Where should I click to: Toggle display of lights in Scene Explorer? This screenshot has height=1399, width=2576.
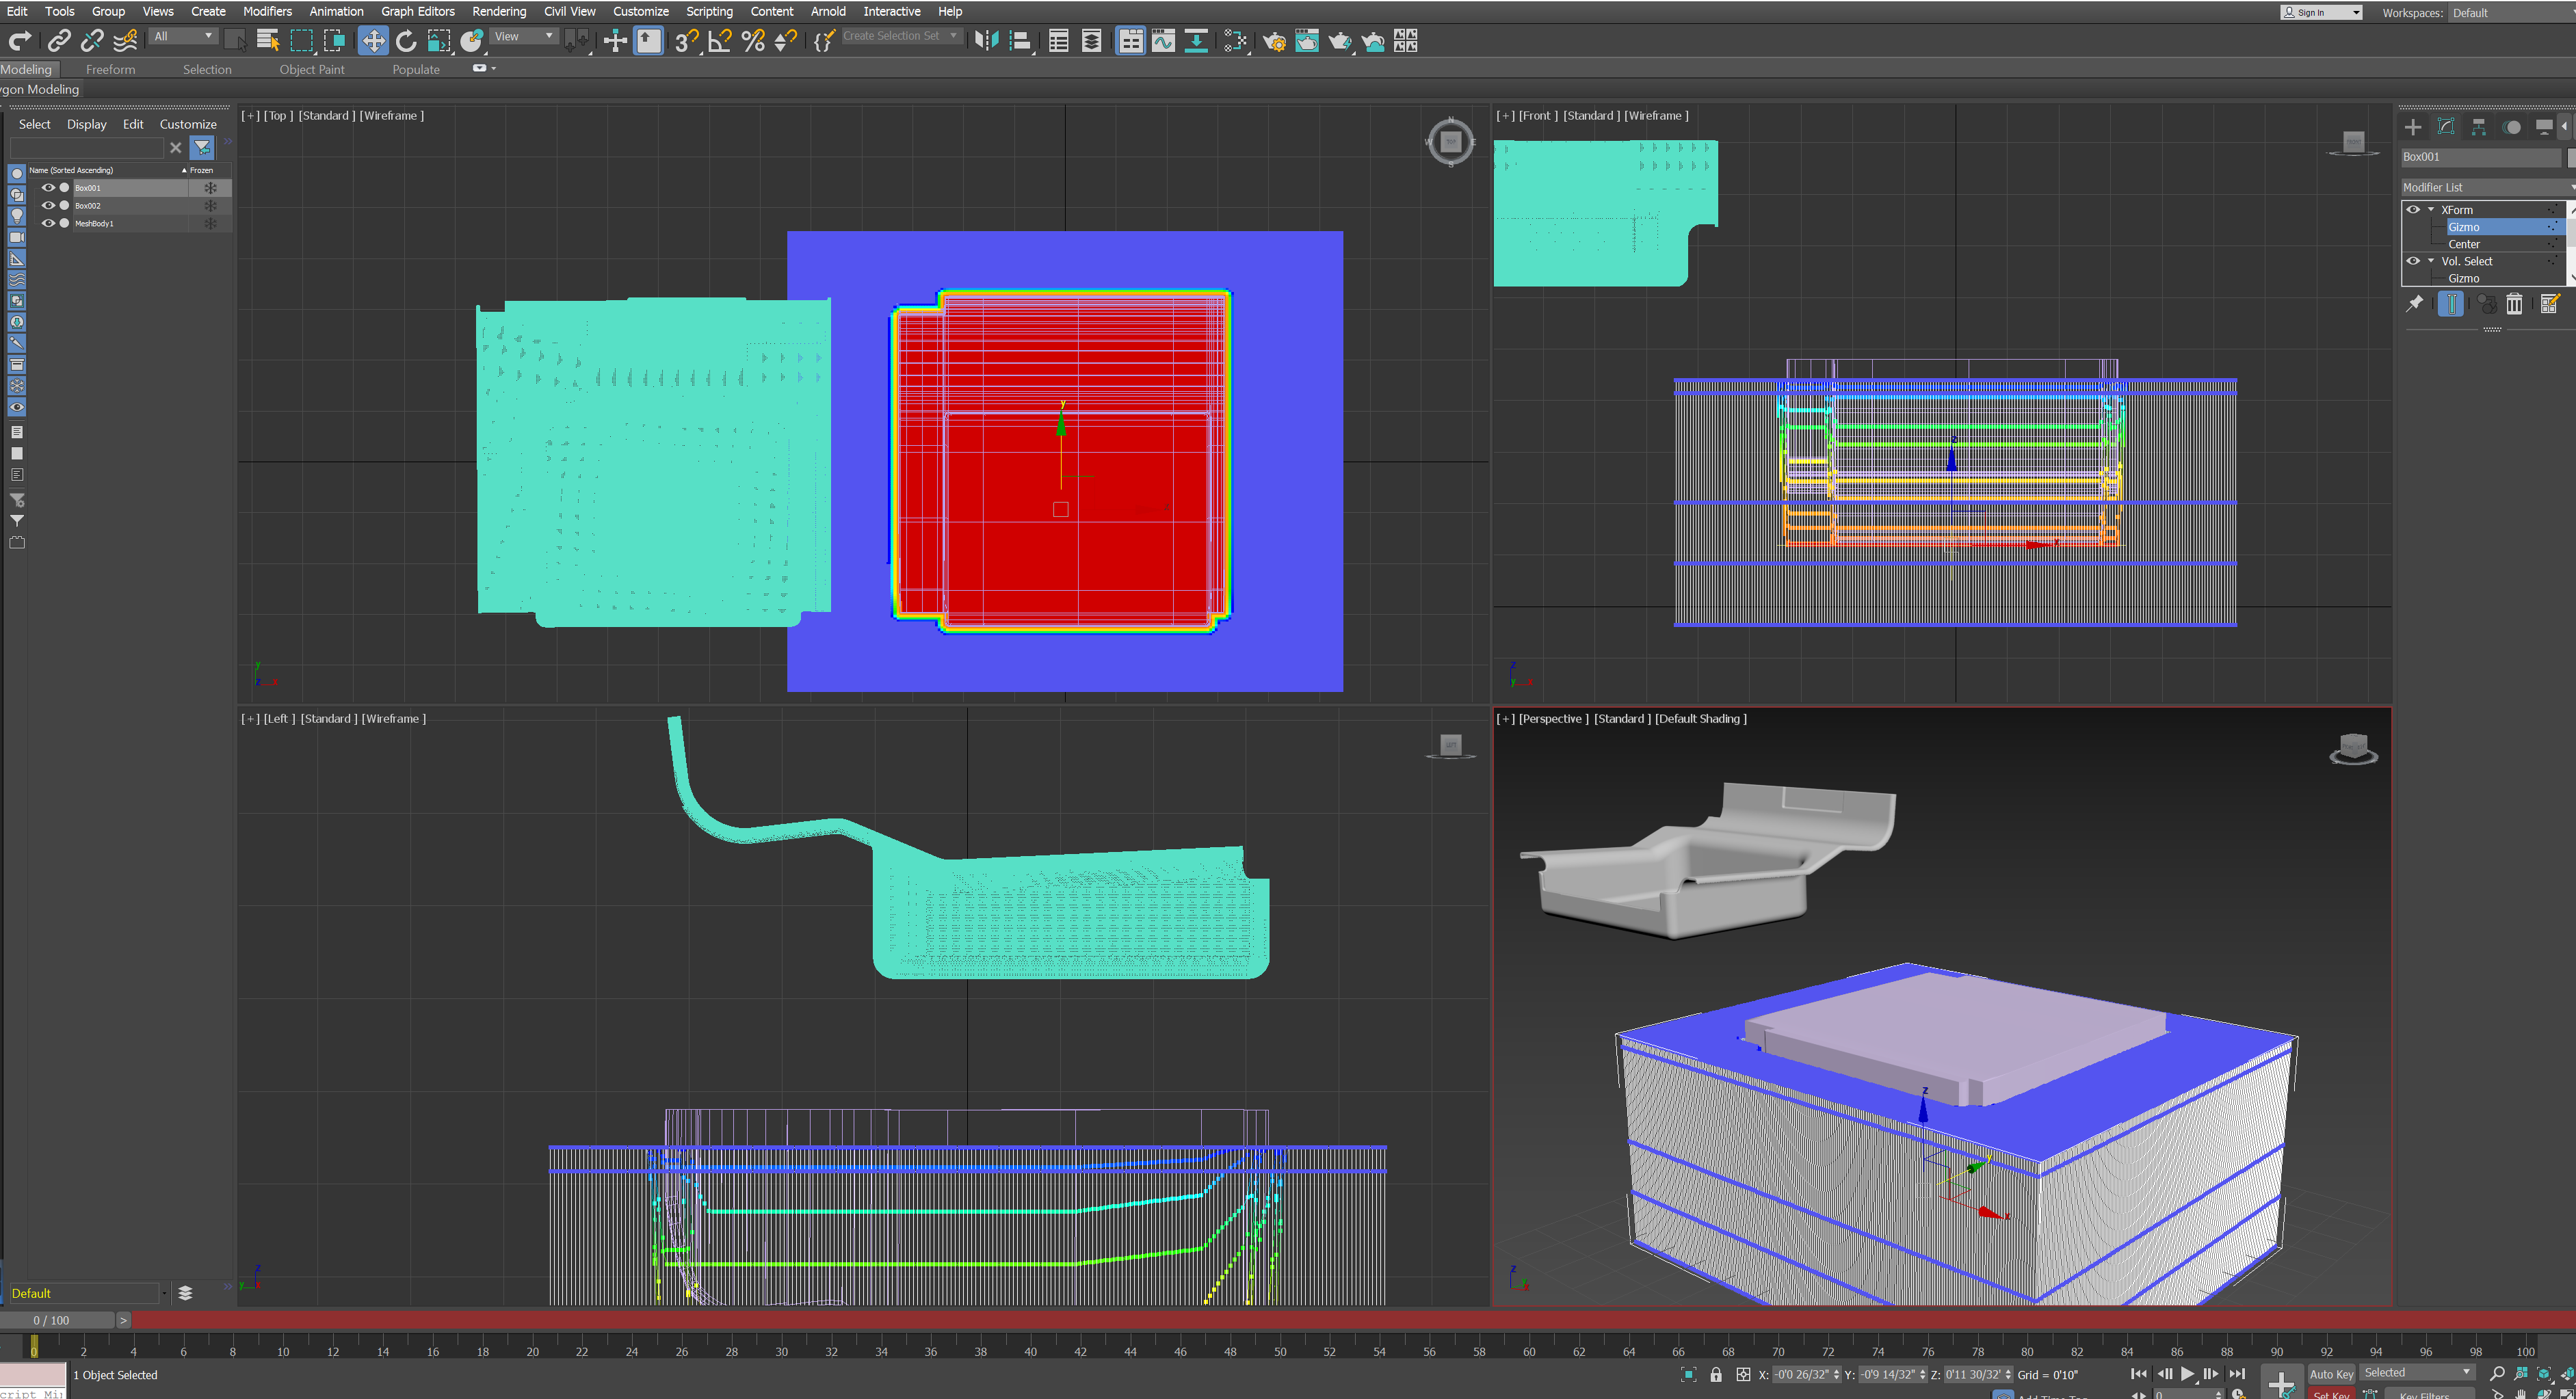pos(17,216)
